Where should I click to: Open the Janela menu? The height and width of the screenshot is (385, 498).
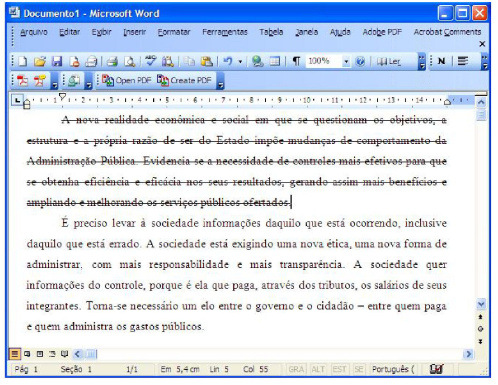tap(306, 32)
